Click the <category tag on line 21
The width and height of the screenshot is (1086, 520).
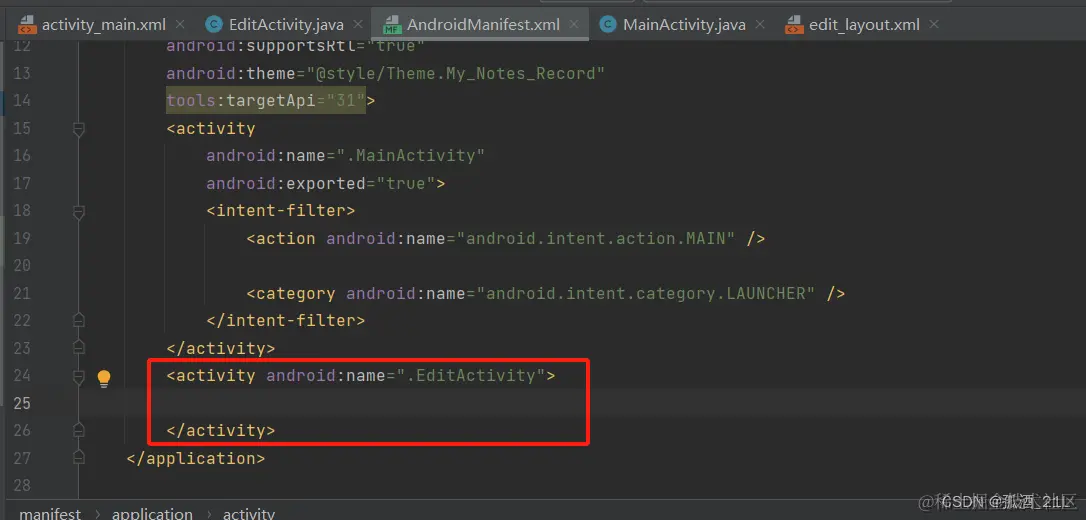tap(291, 293)
